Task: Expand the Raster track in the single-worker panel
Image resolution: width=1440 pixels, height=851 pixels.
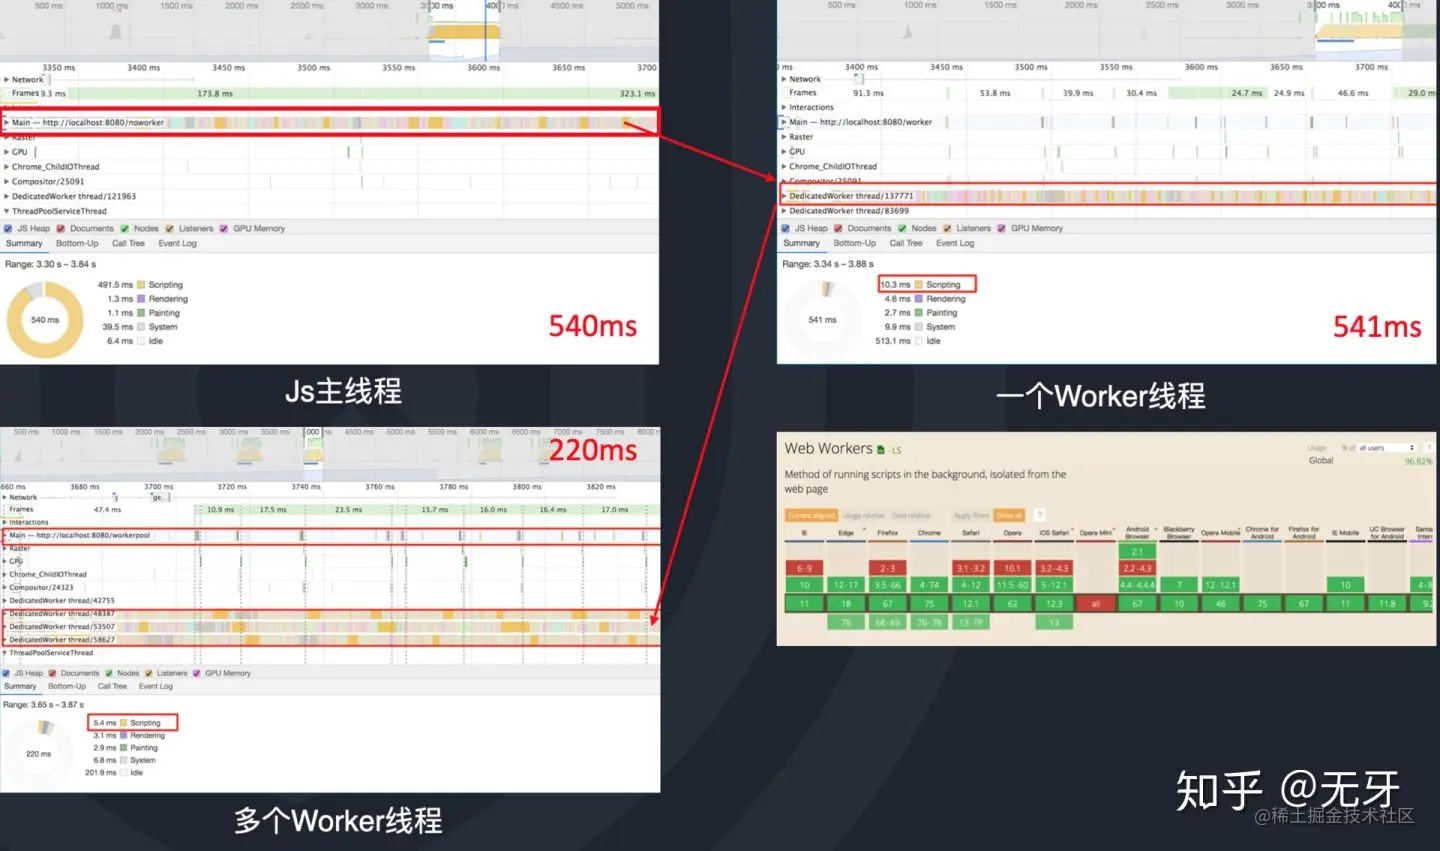Action: point(784,137)
